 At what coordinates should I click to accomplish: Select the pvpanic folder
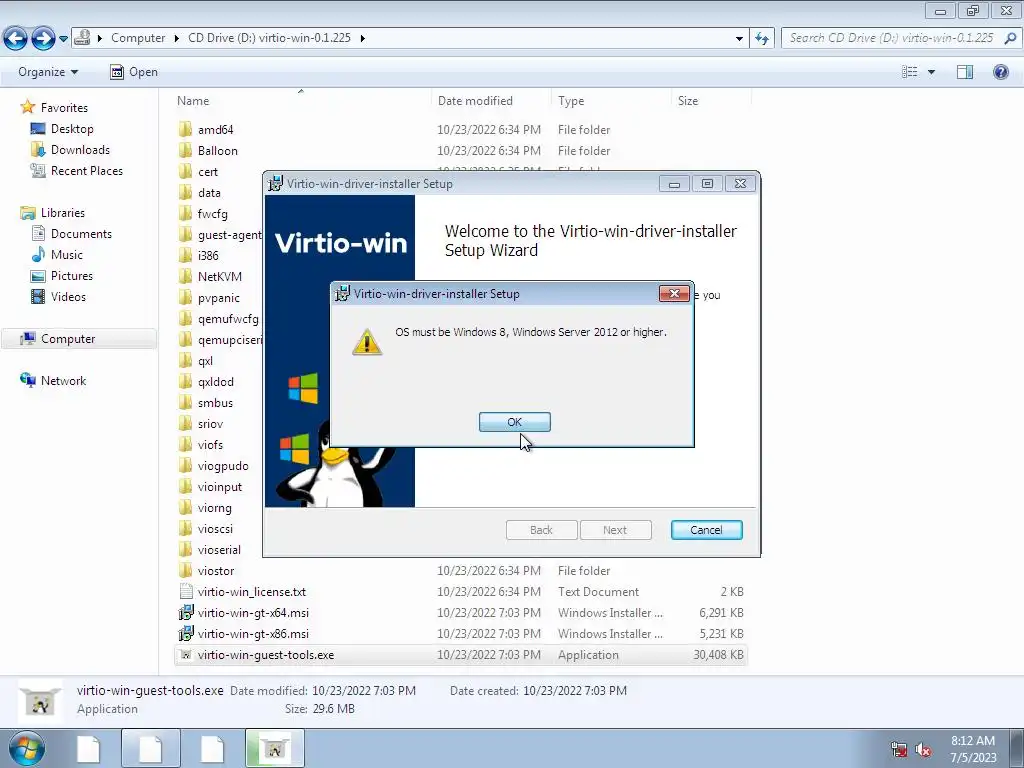218,298
